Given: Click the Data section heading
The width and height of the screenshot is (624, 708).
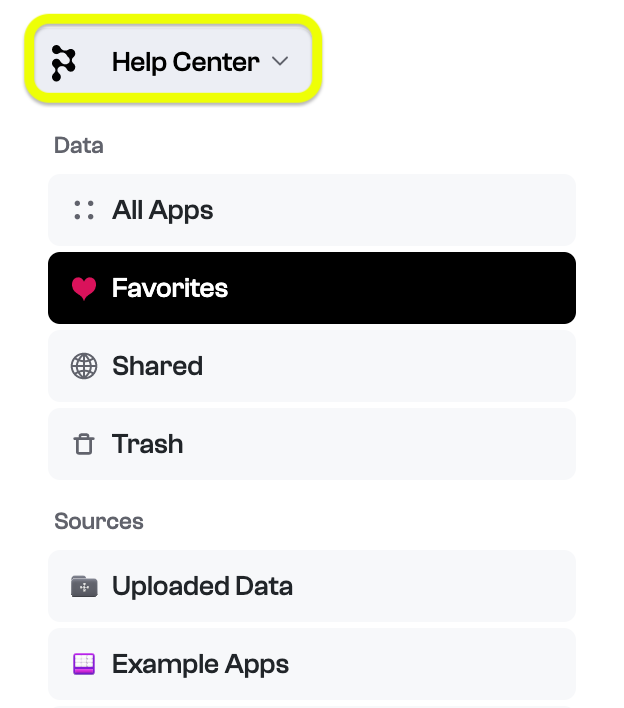Looking at the screenshot, I should [79, 145].
